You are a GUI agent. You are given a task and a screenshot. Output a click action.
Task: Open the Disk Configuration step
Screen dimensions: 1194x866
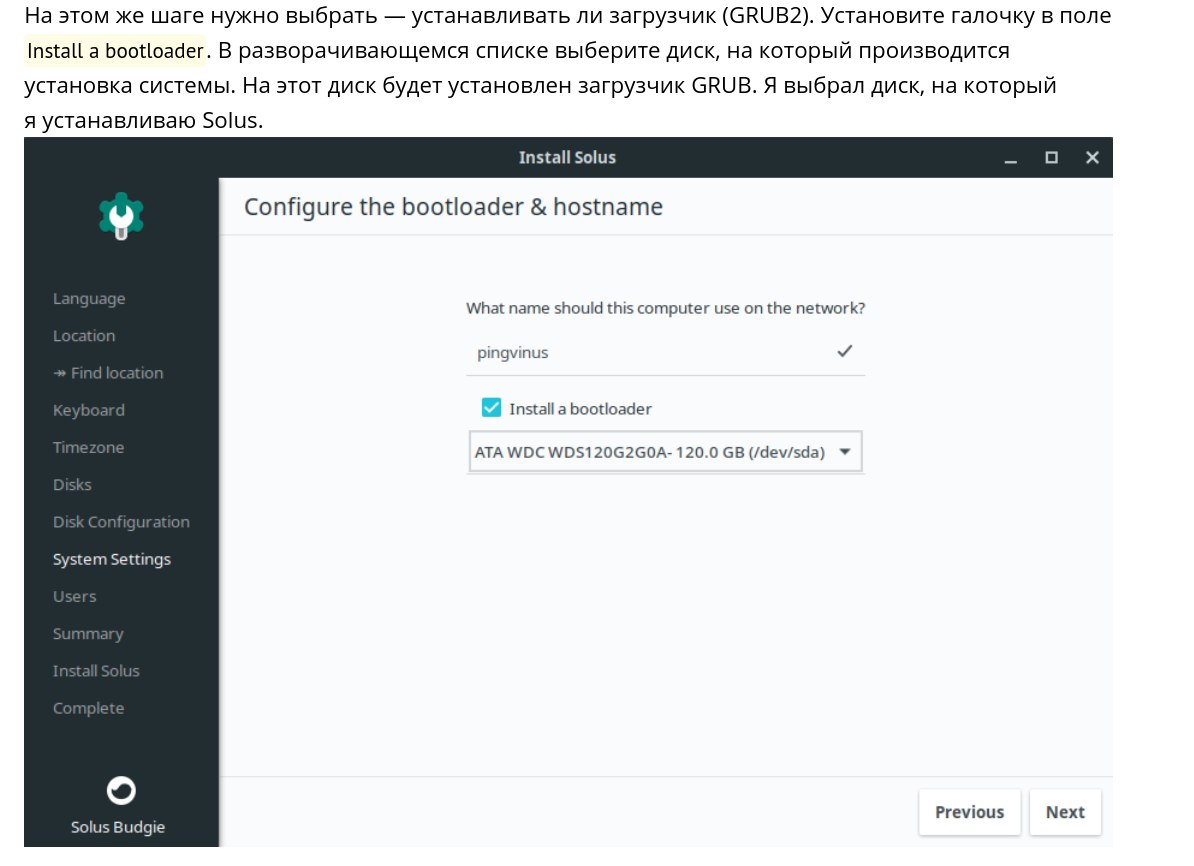(121, 522)
